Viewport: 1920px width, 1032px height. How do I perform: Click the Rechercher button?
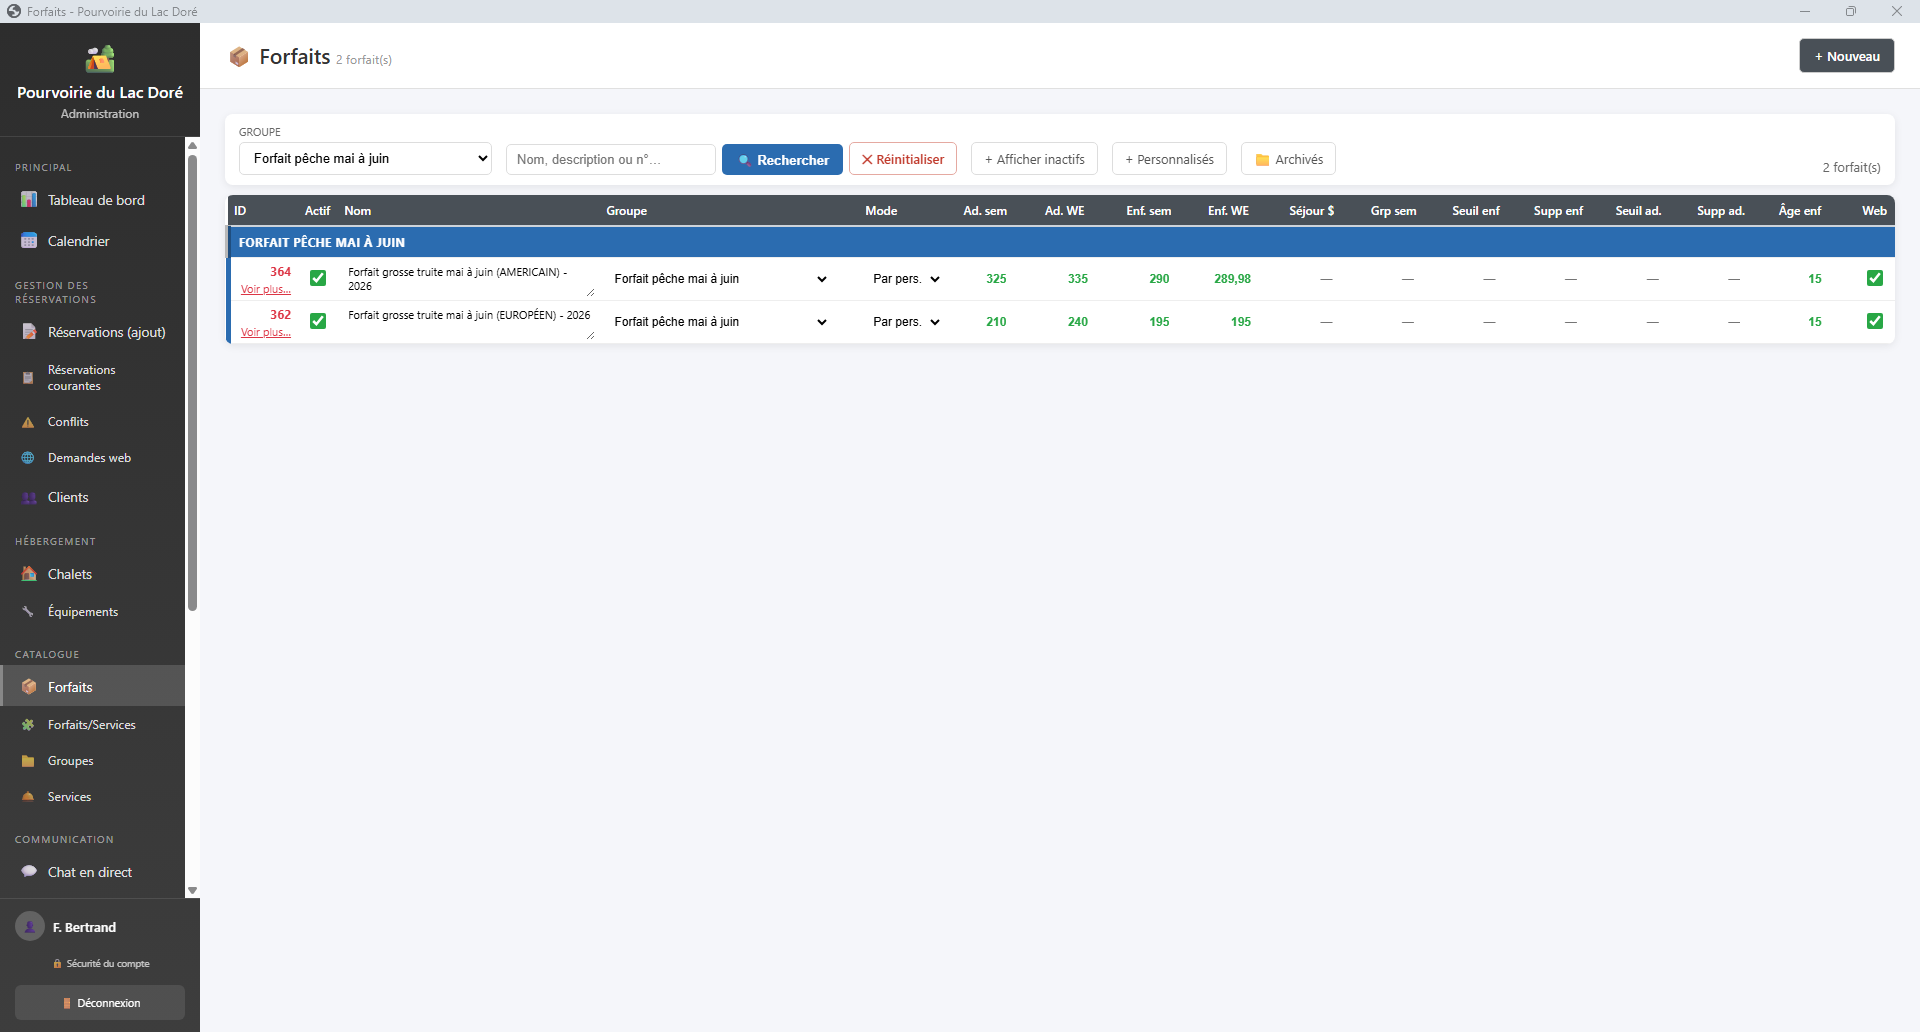pos(782,159)
